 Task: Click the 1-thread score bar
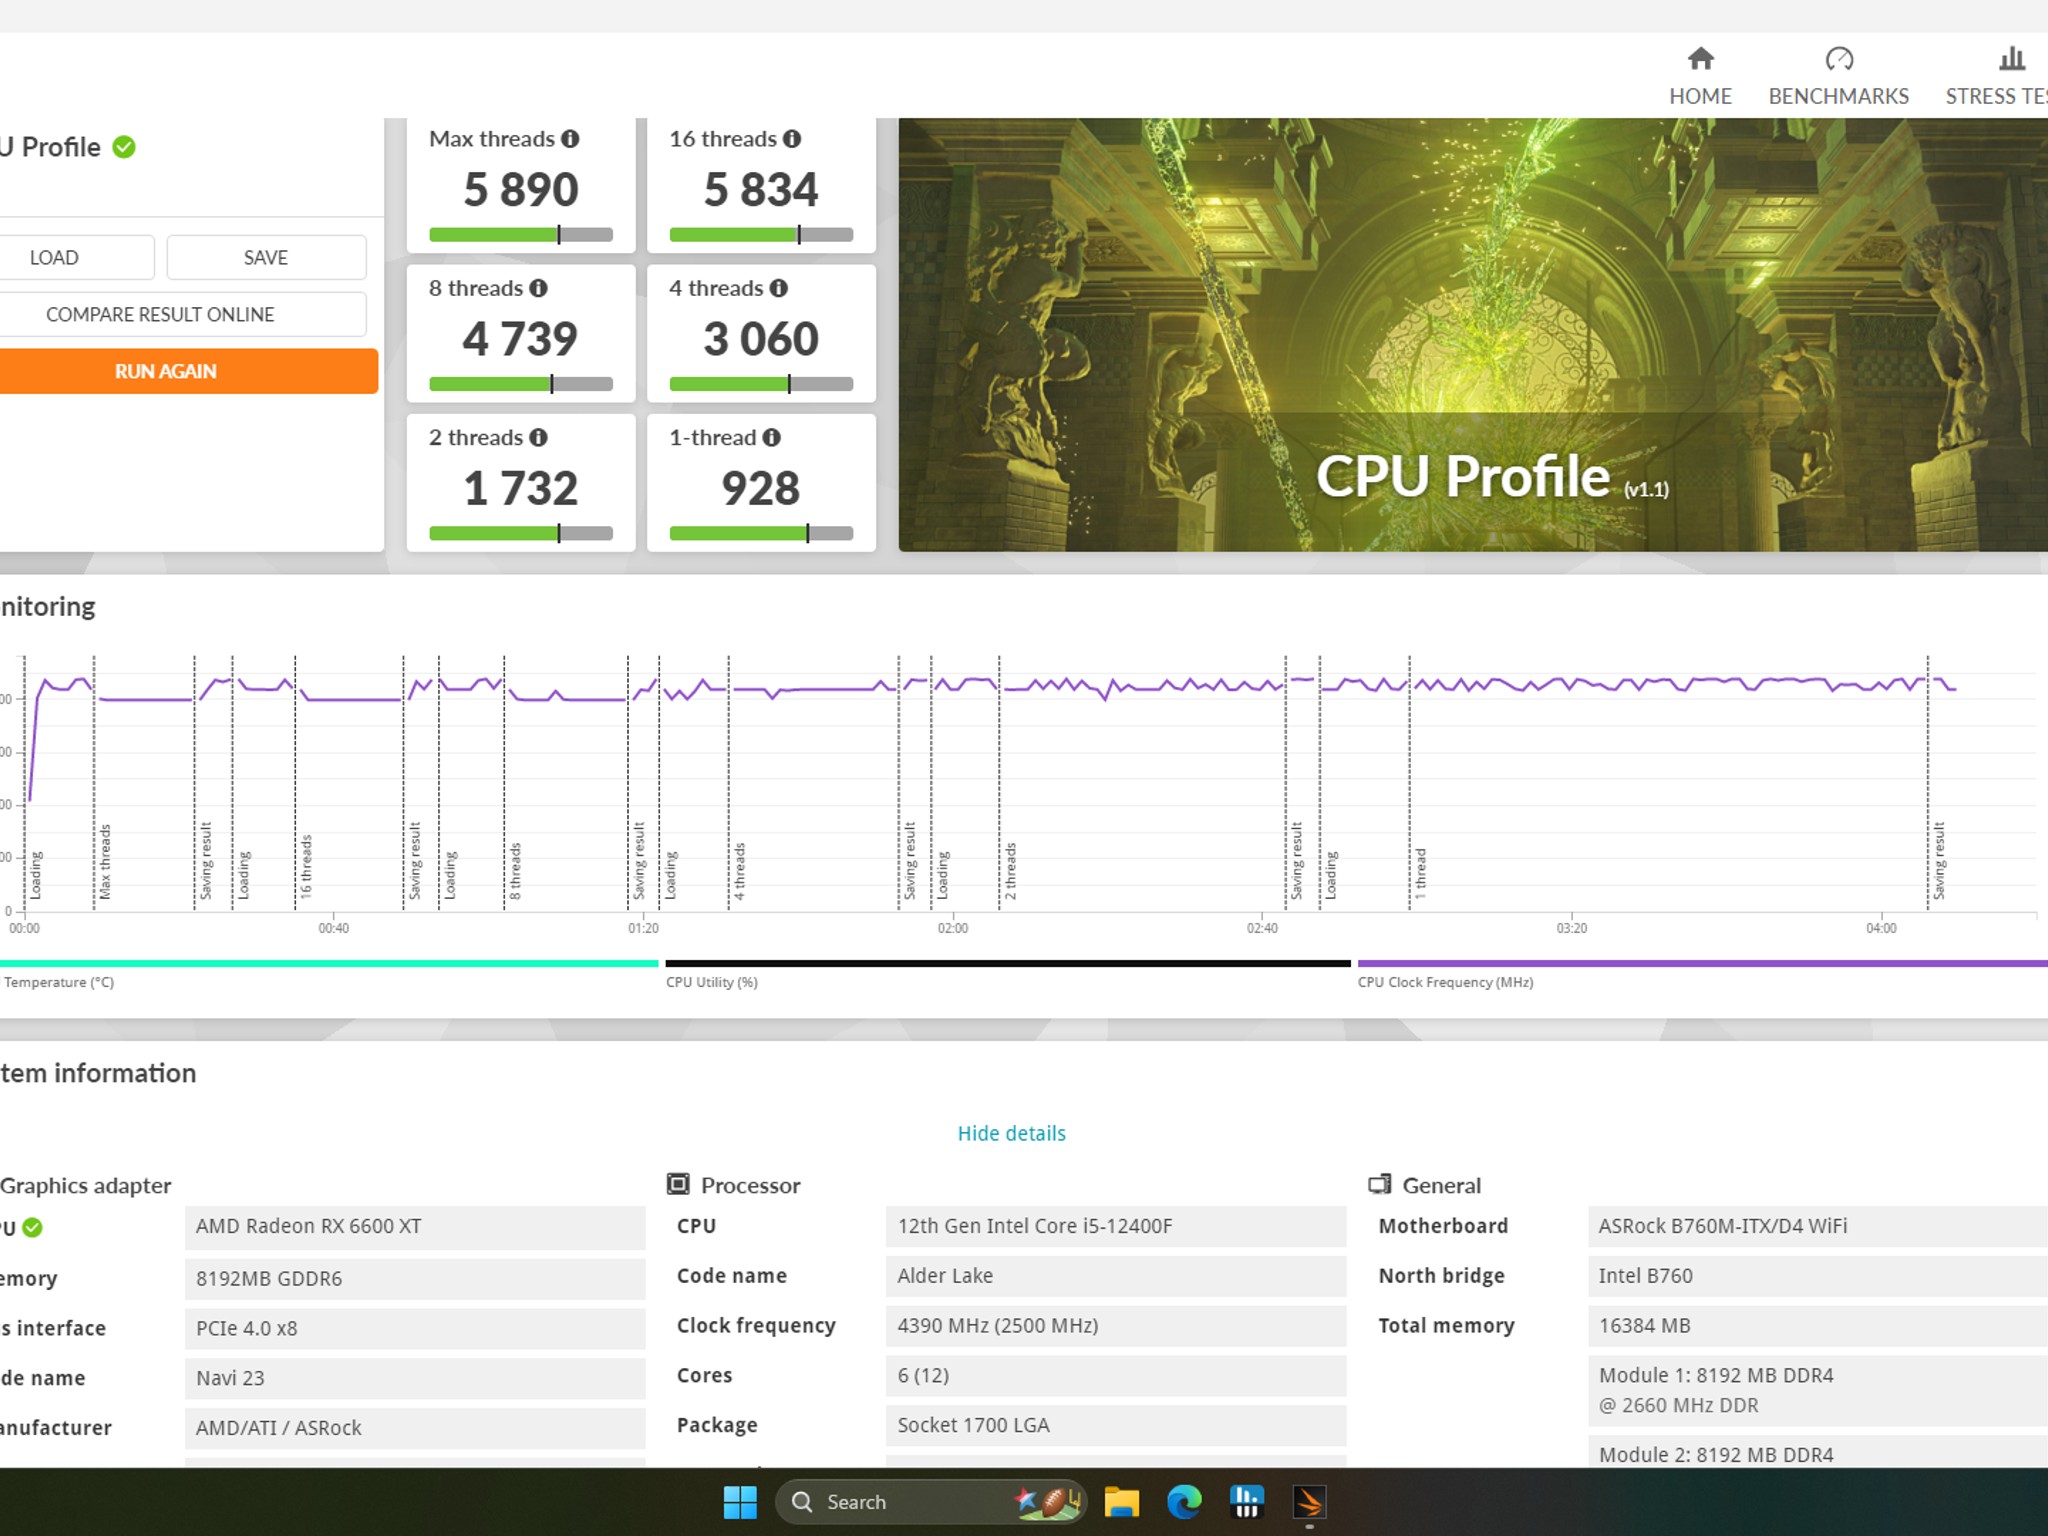coord(761,533)
